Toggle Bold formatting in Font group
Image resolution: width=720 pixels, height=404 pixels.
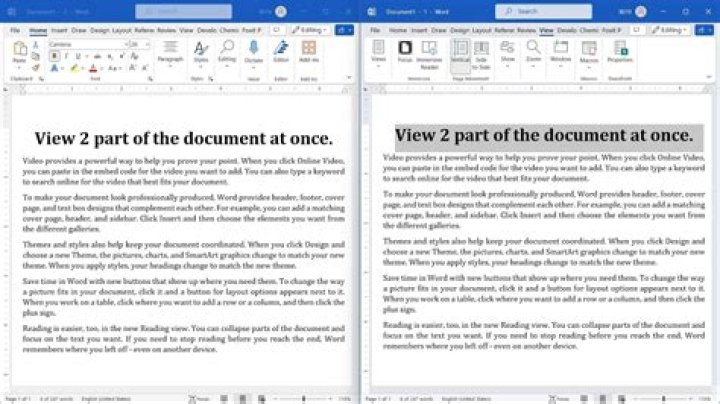click(51, 57)
